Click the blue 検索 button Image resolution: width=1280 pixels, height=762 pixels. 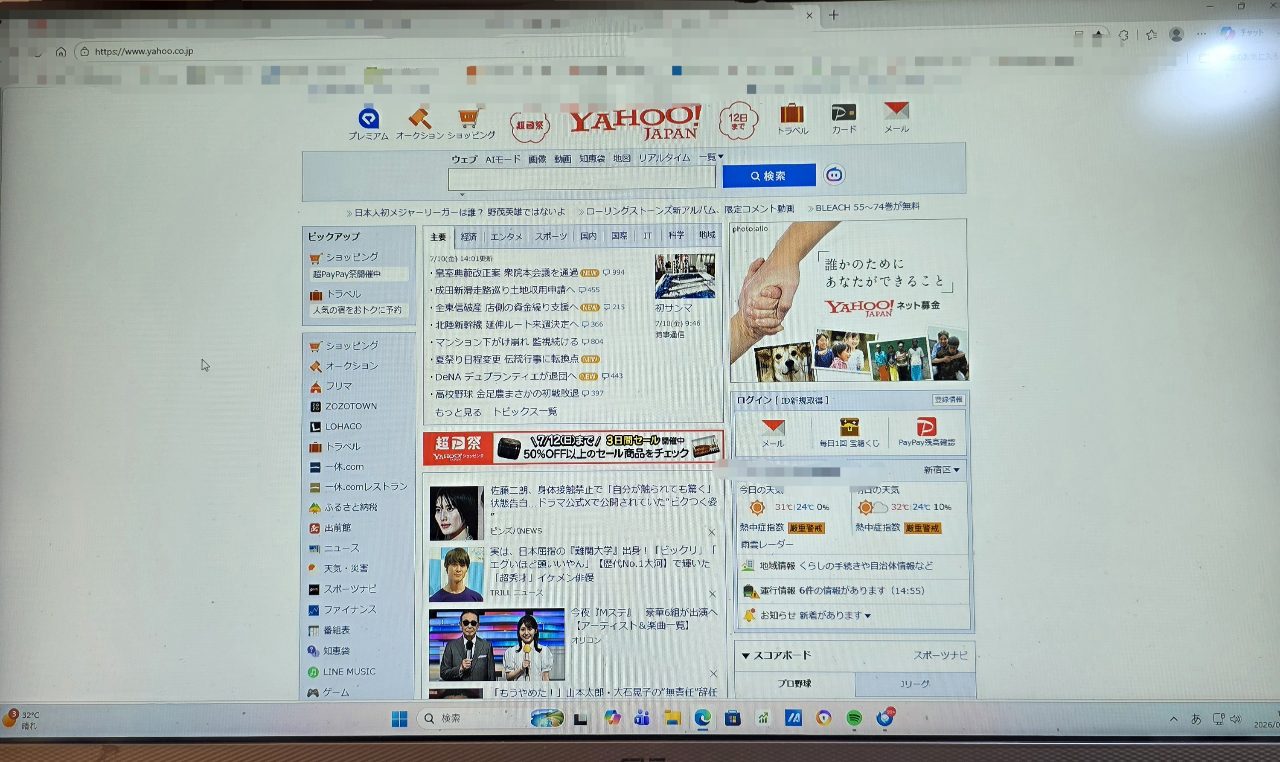click(x=769, y=175)
